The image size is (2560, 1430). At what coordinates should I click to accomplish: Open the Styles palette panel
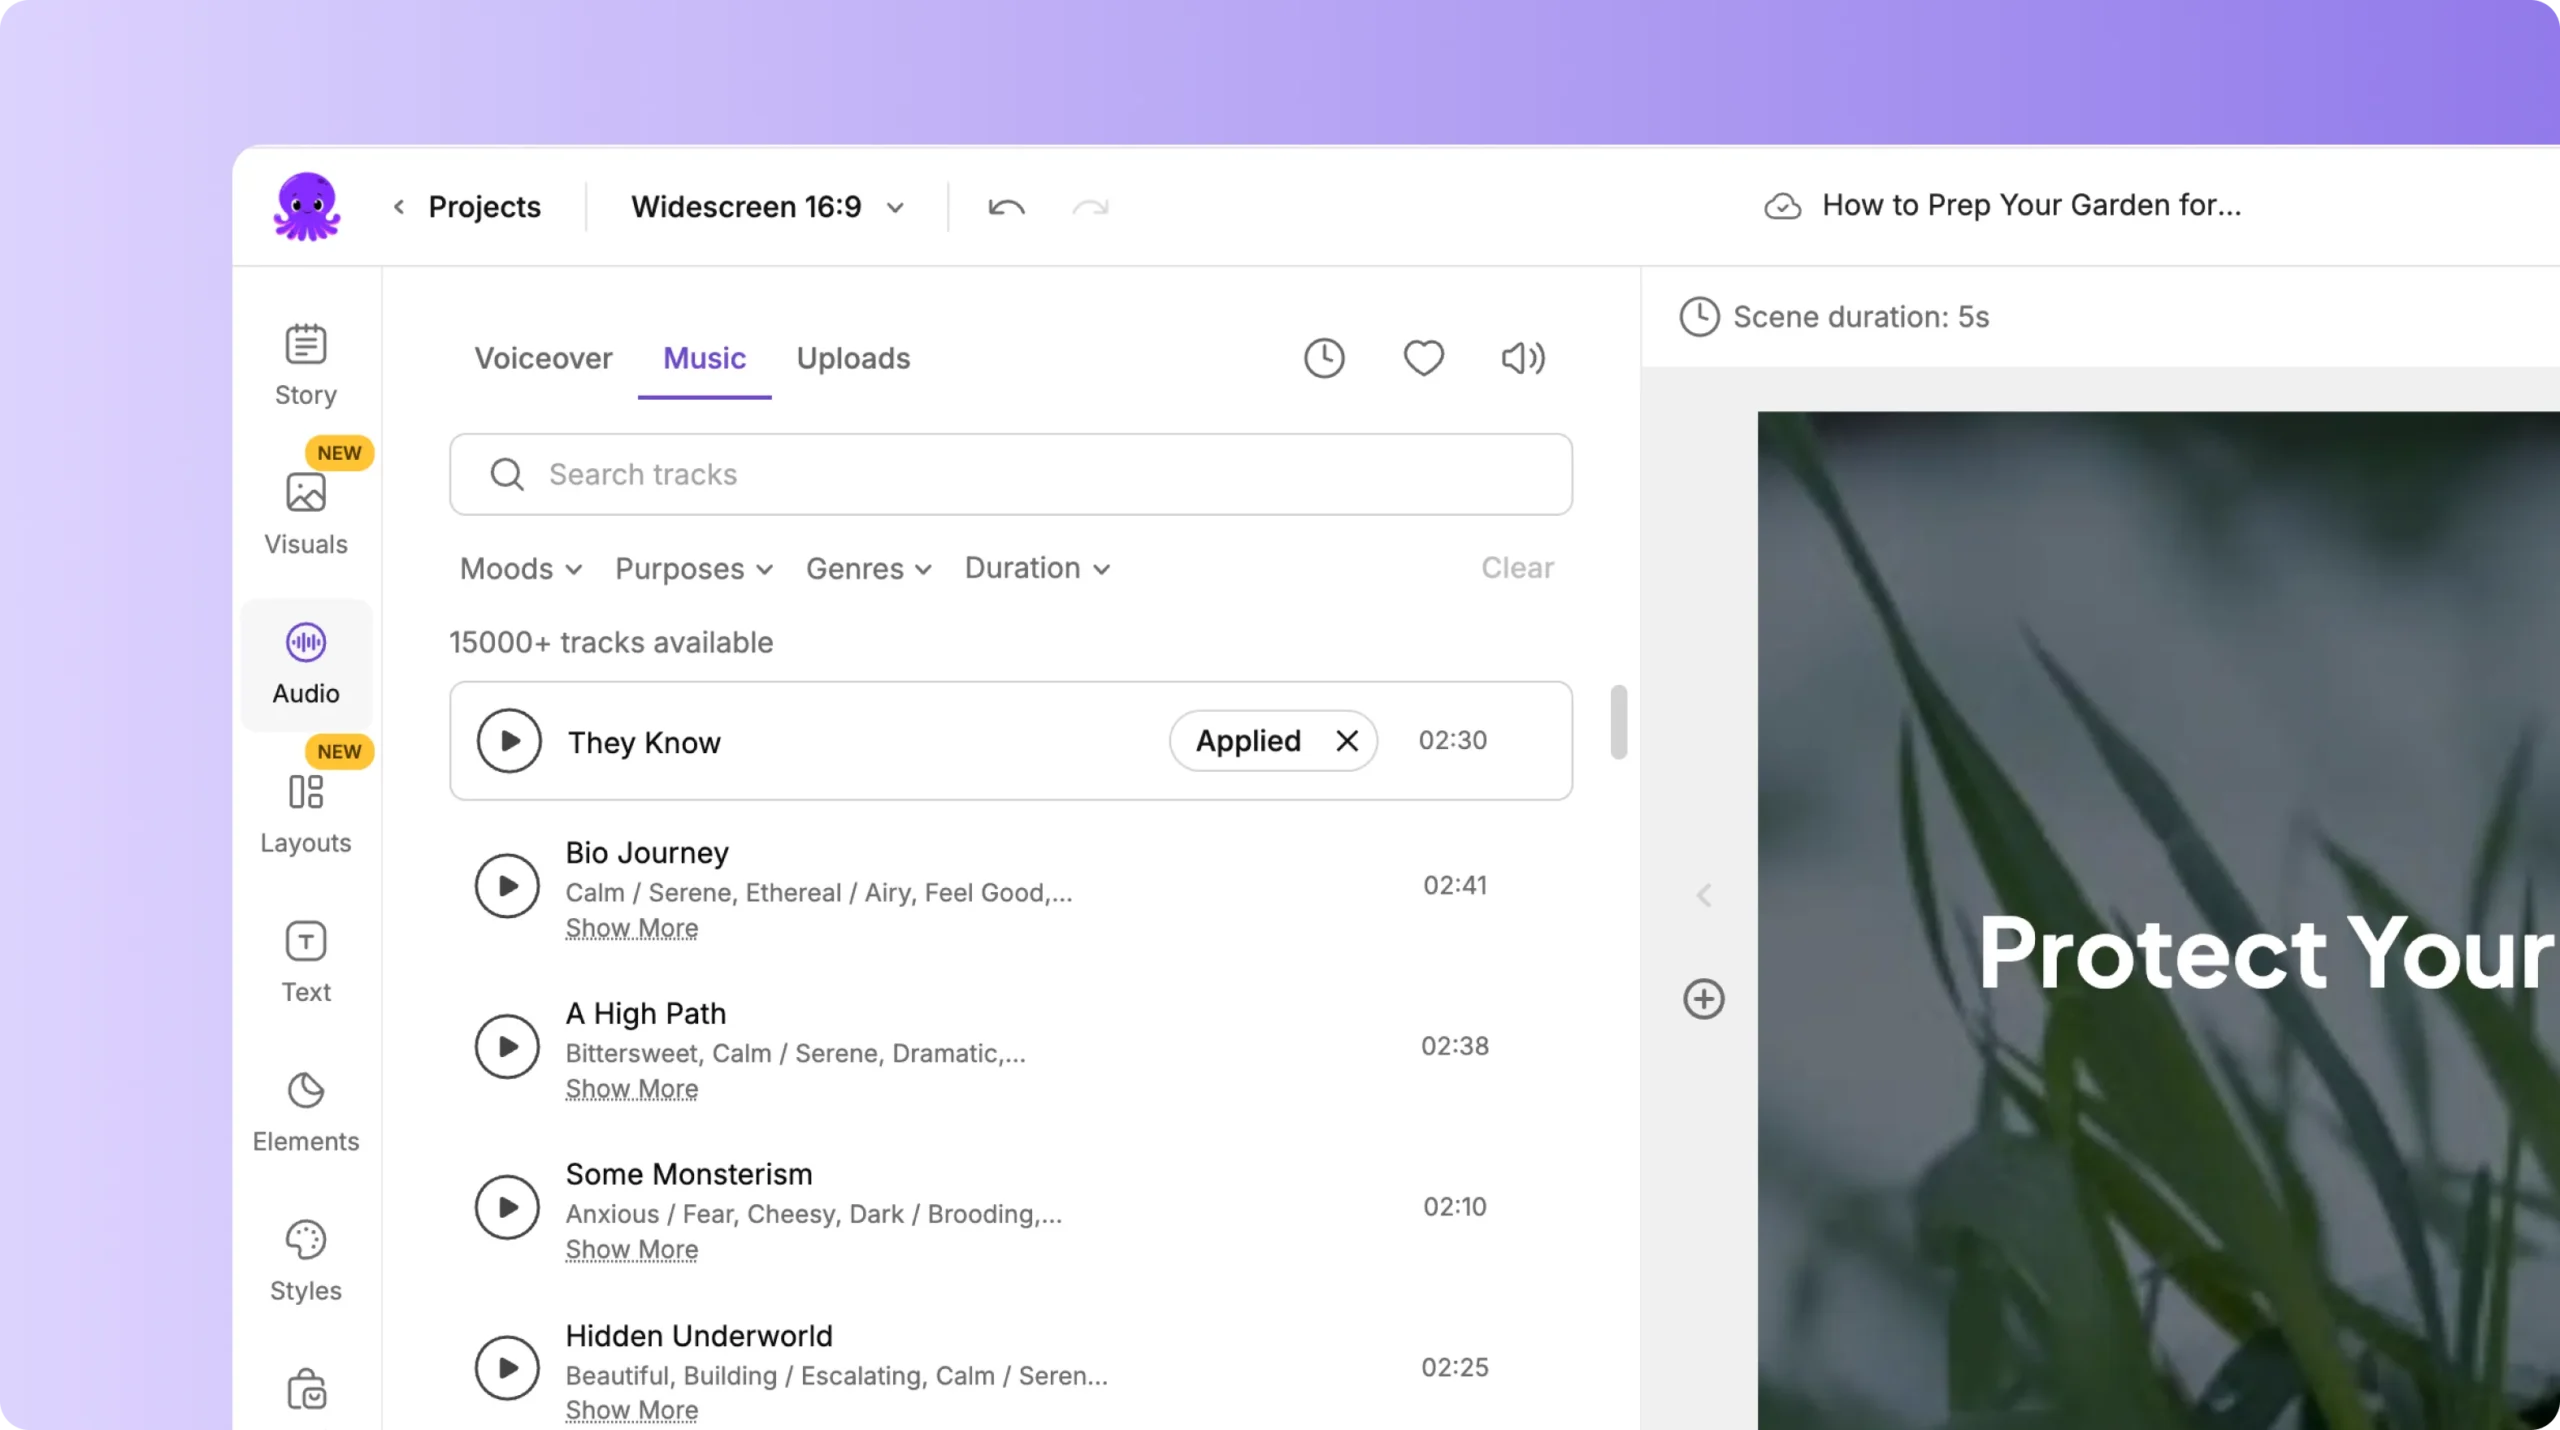point(305,1260)
